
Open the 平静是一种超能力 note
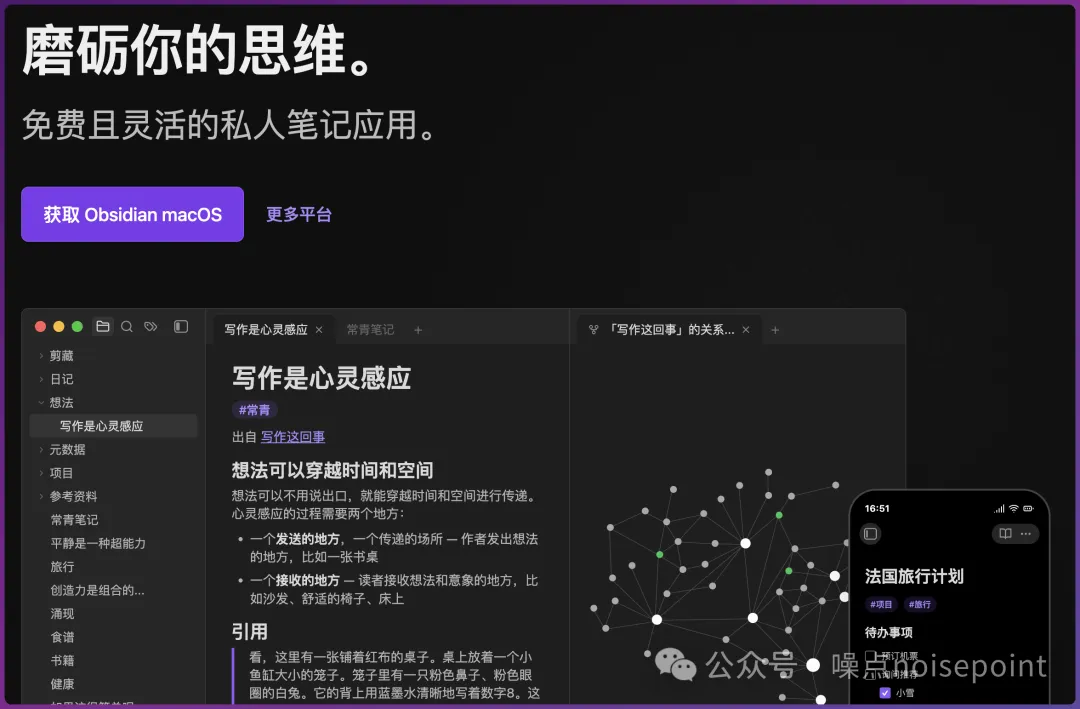pos(98,543)
